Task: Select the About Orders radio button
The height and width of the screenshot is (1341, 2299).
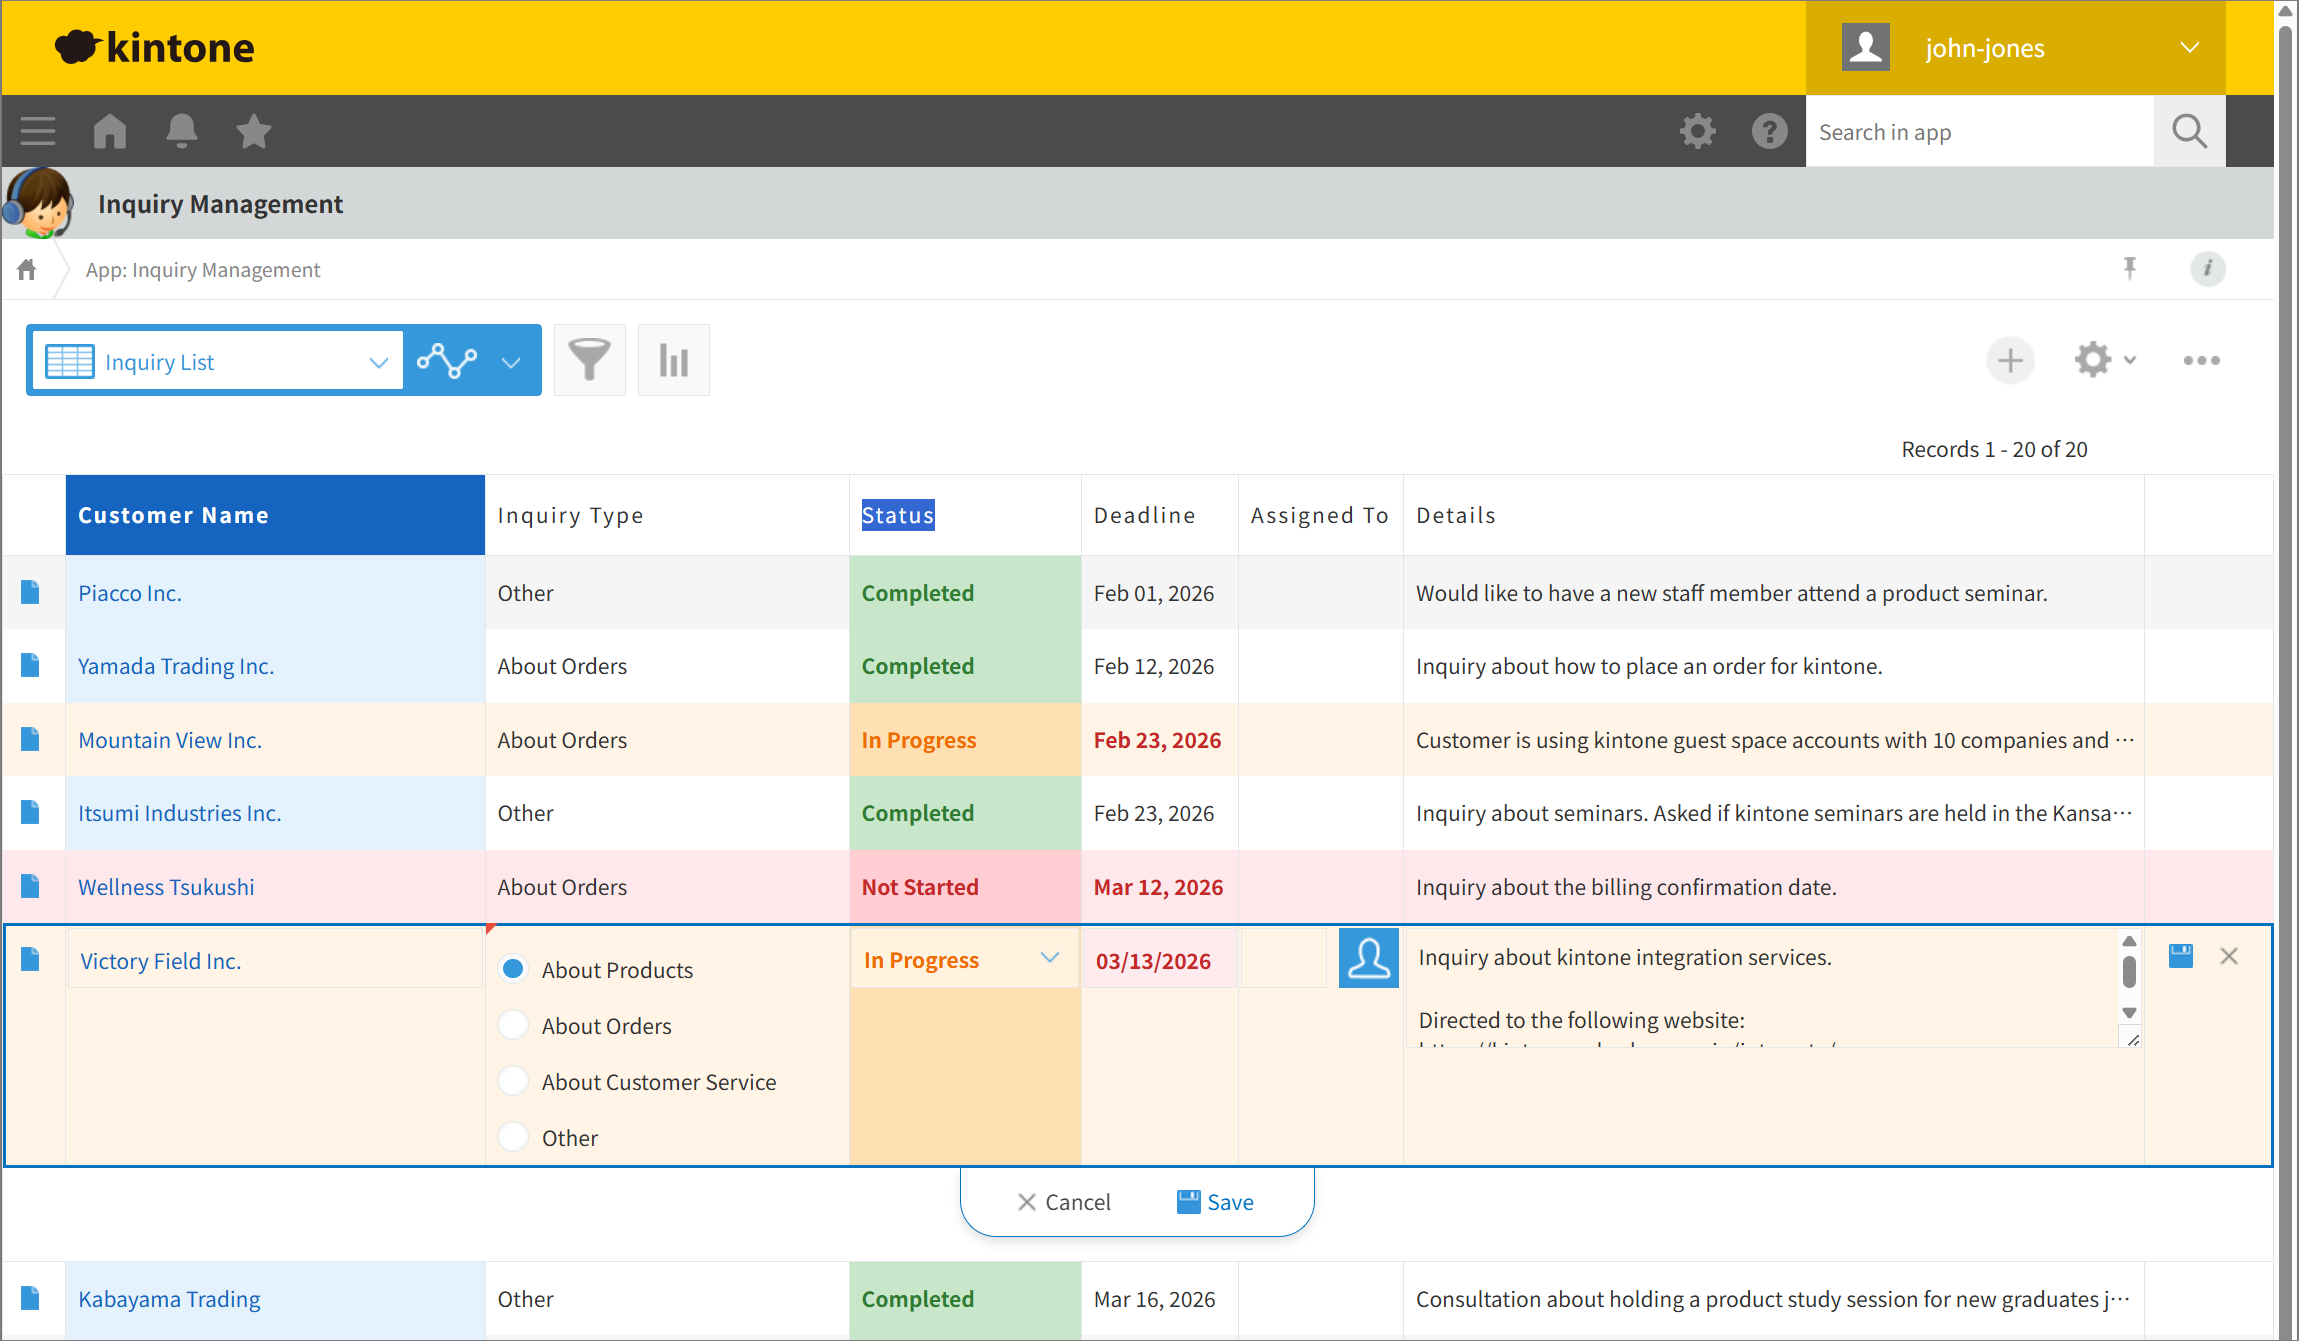Action: (x=513, y=1025)
